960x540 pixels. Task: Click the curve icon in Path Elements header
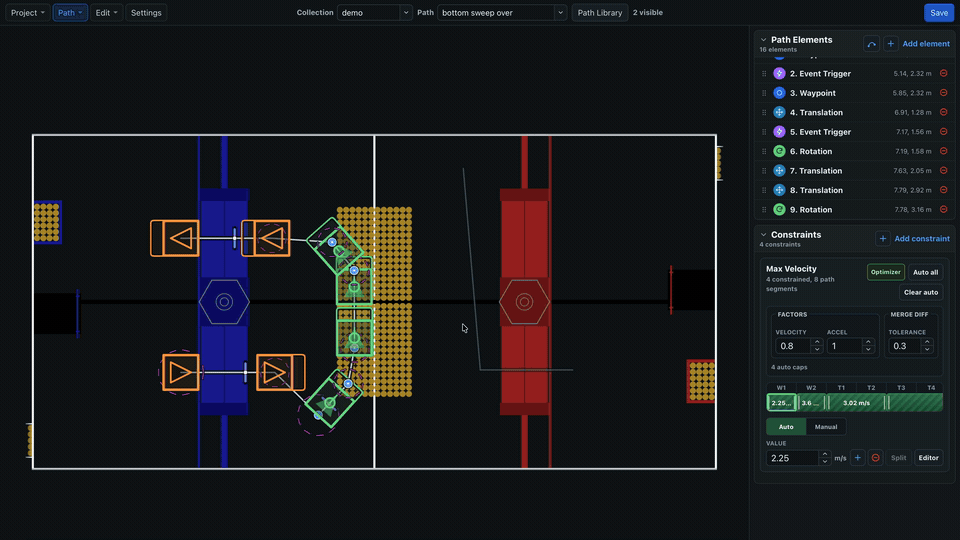871,43
